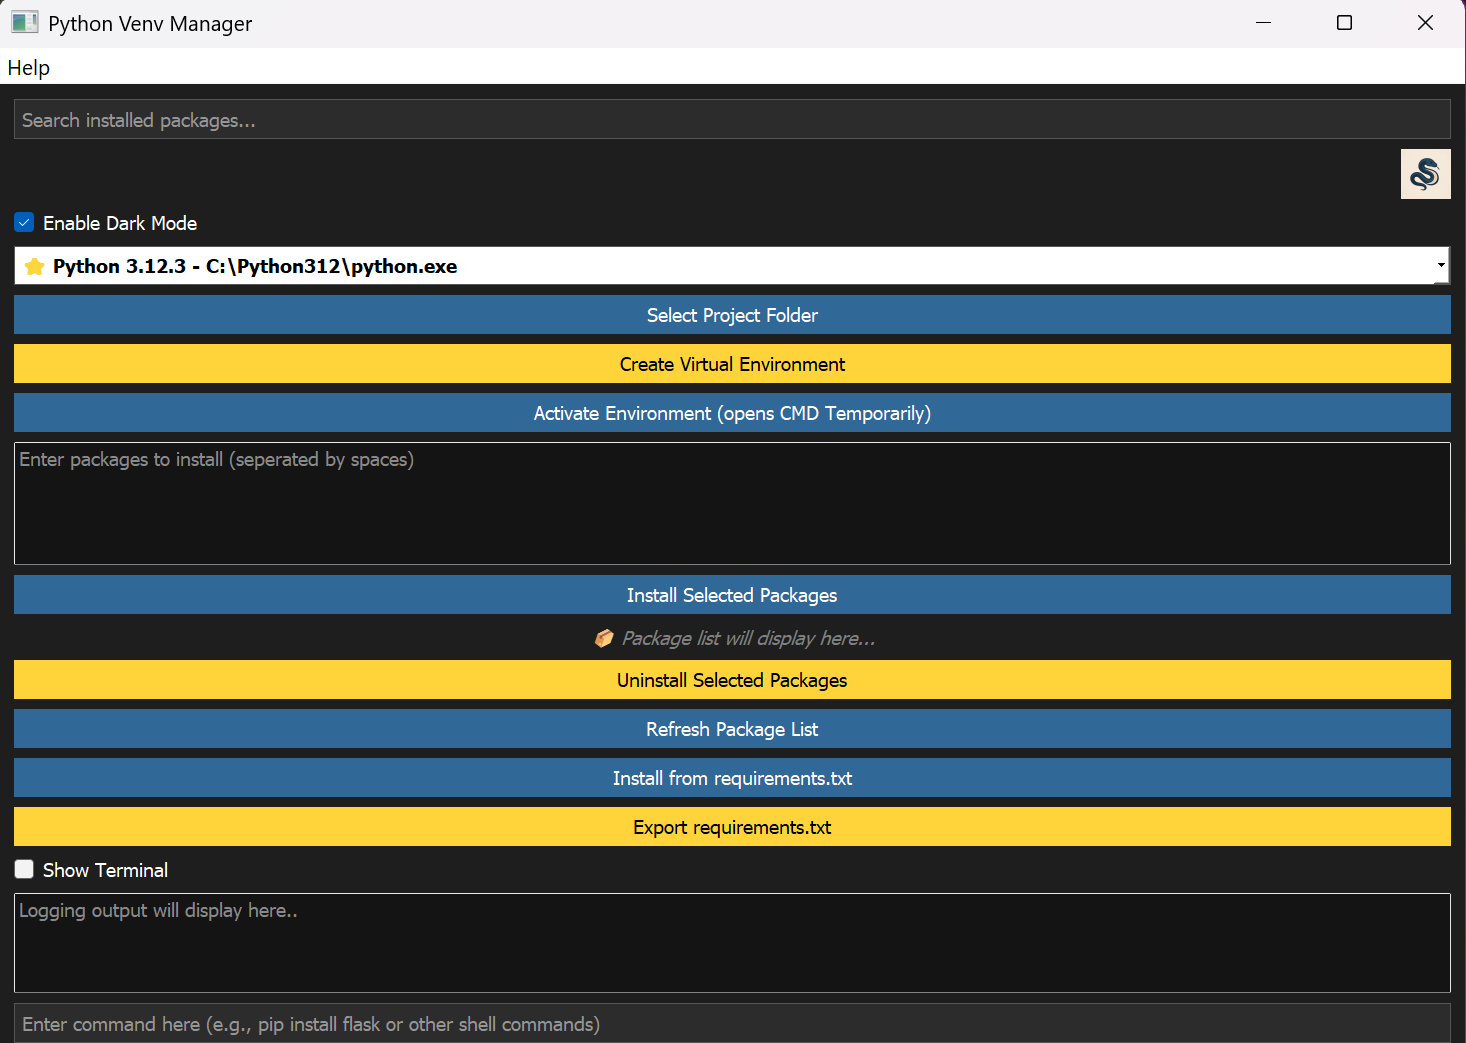The width and height of the screenshot is (1466, 1043).
Task: Click the logging output text area
Action: 732,943
